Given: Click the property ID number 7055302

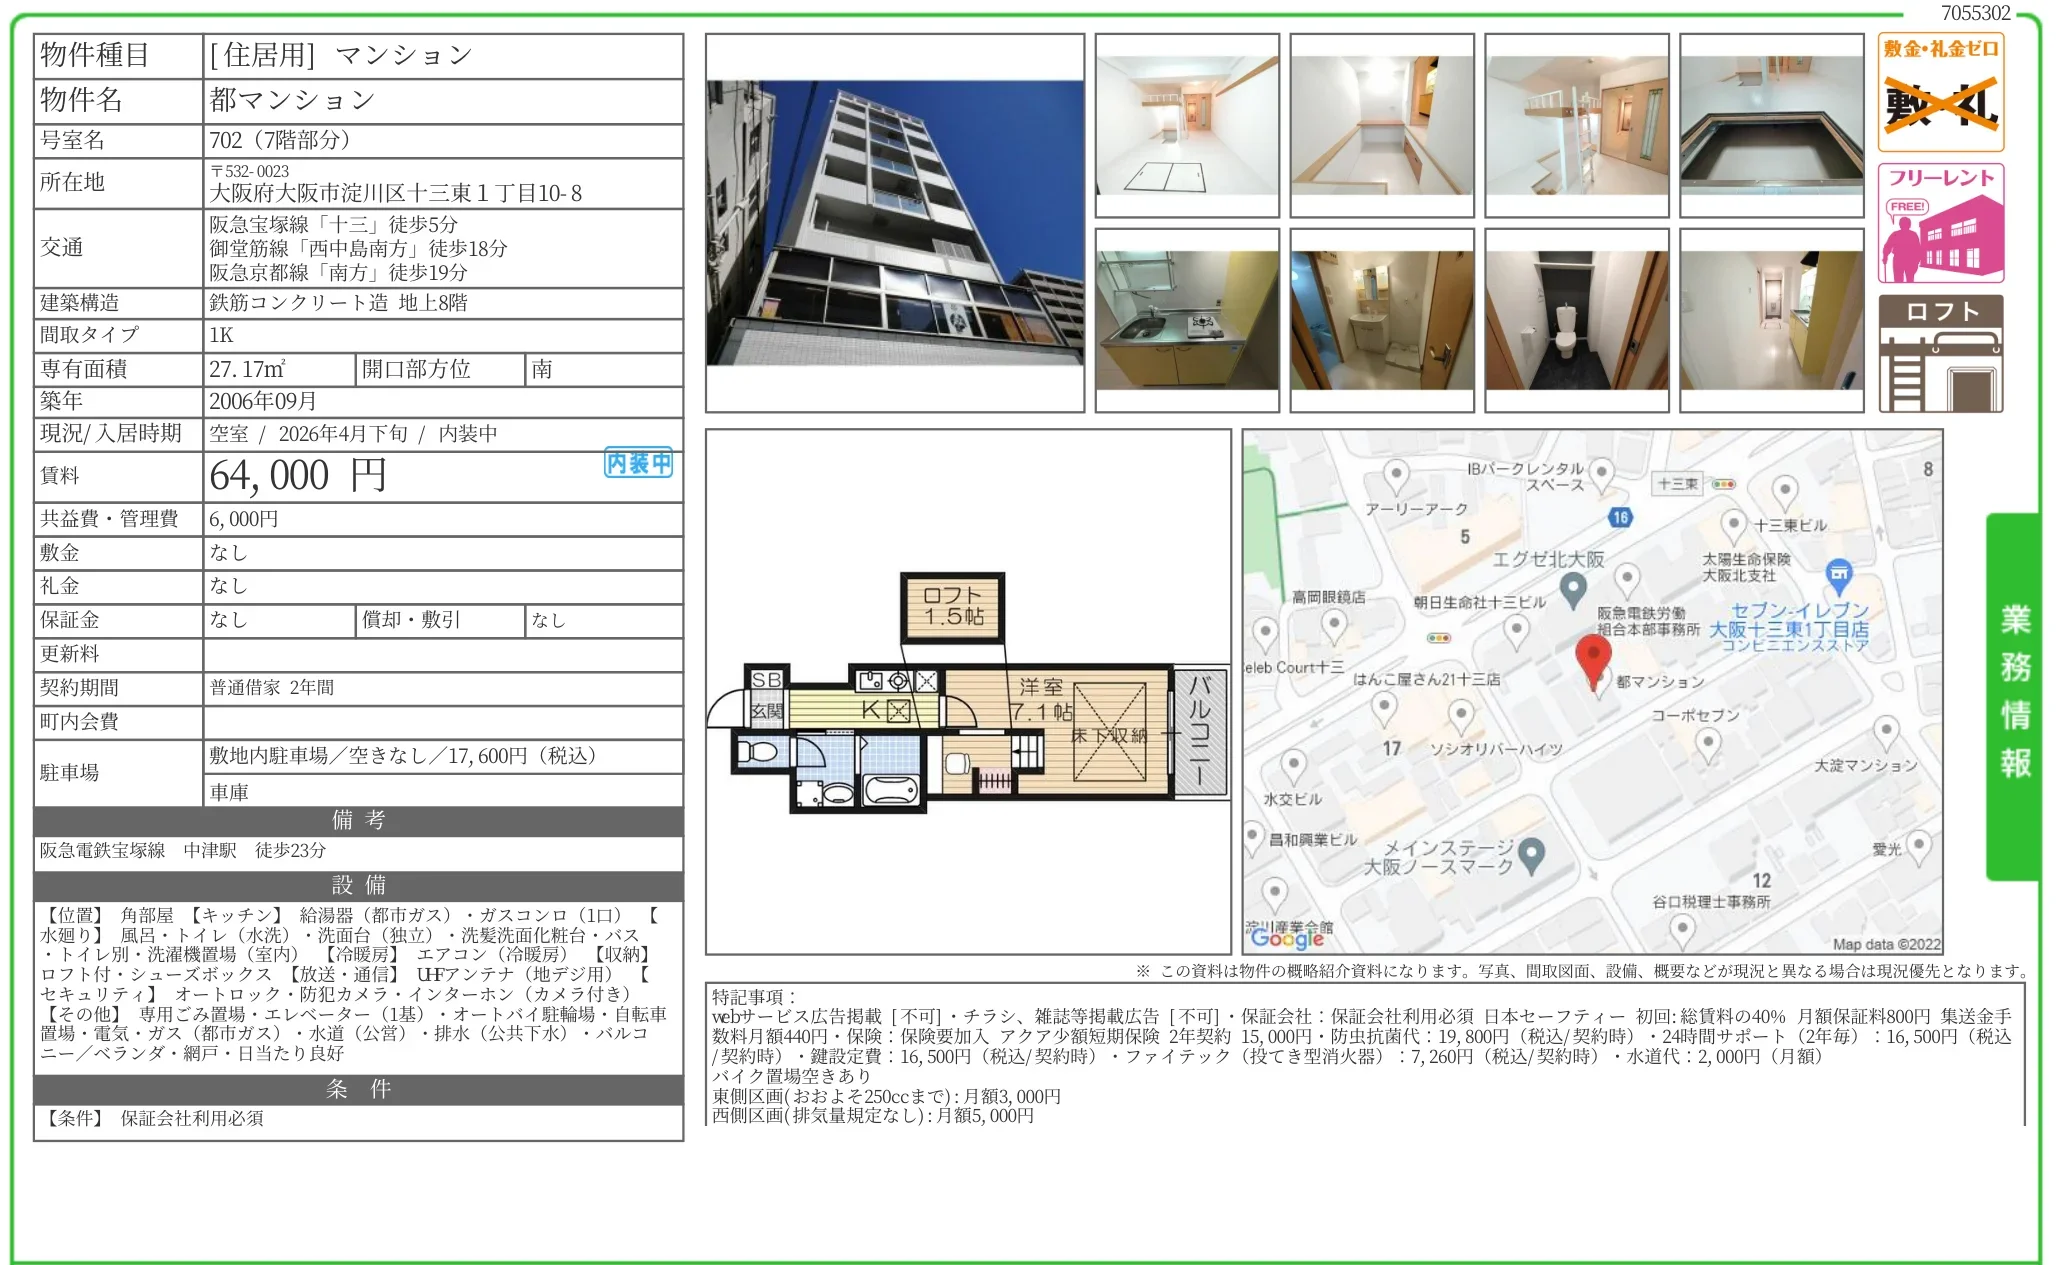Looking at the screenshot, I should [x=1975, y=13].
